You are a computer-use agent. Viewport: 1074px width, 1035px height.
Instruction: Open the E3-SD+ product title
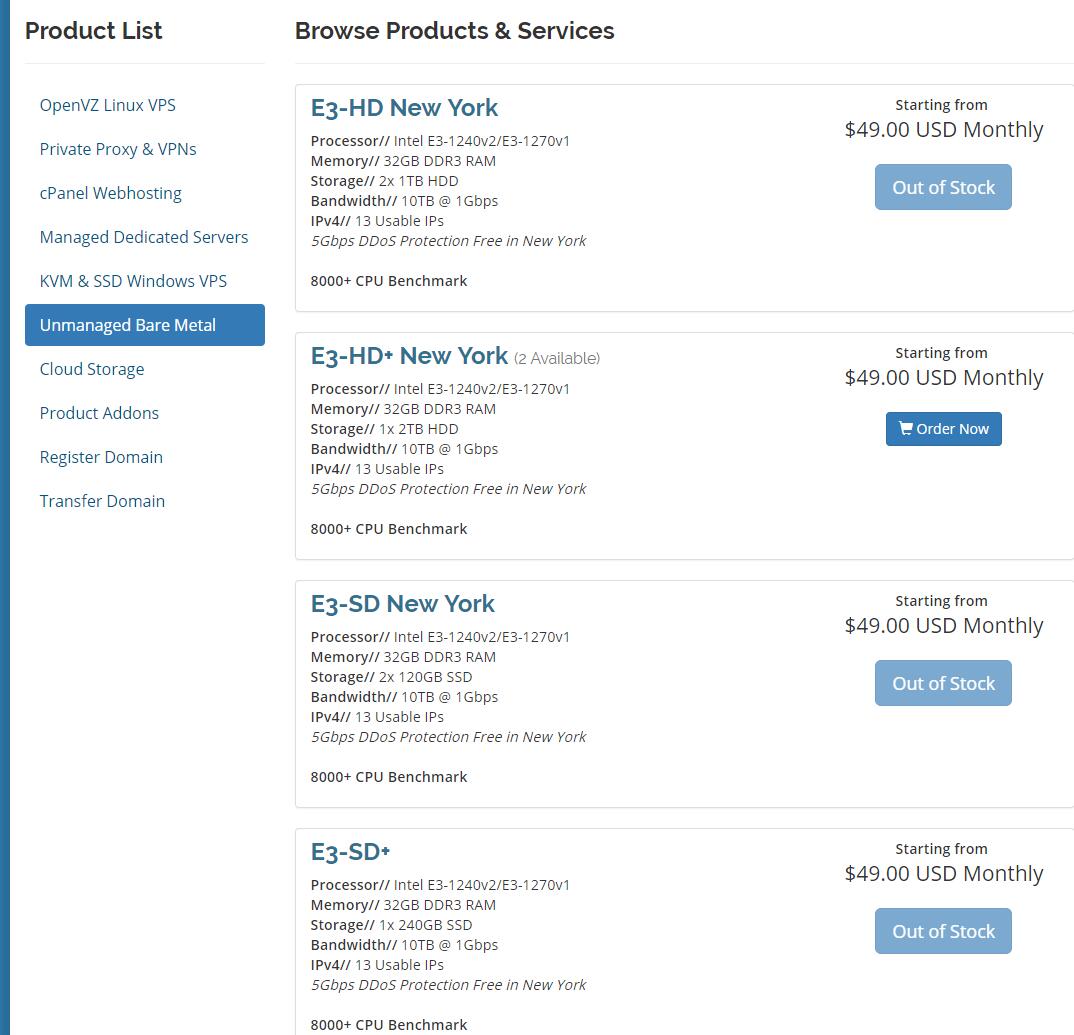pos(350,852)
